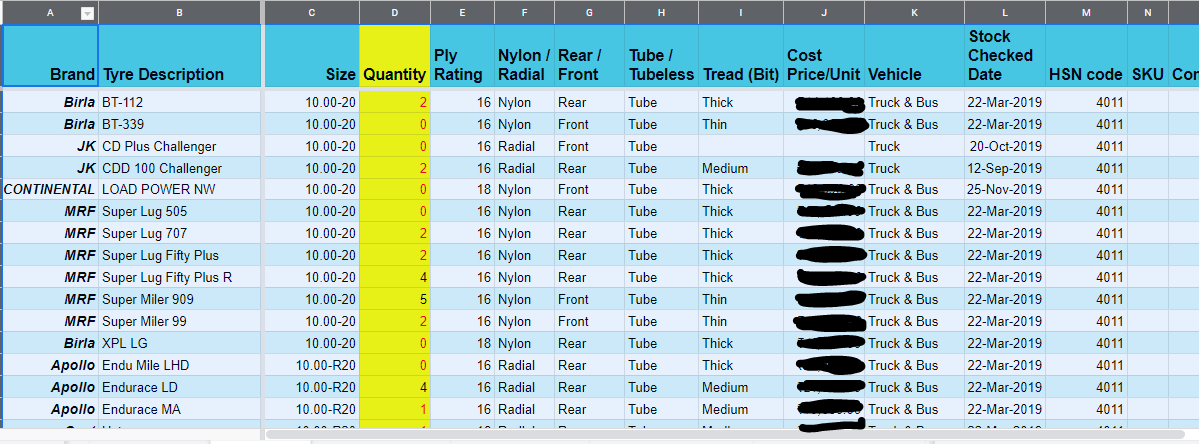Select the "SKU" header cell
The width and height of the screenshot is (1199, 444).
coord(1148,56)
